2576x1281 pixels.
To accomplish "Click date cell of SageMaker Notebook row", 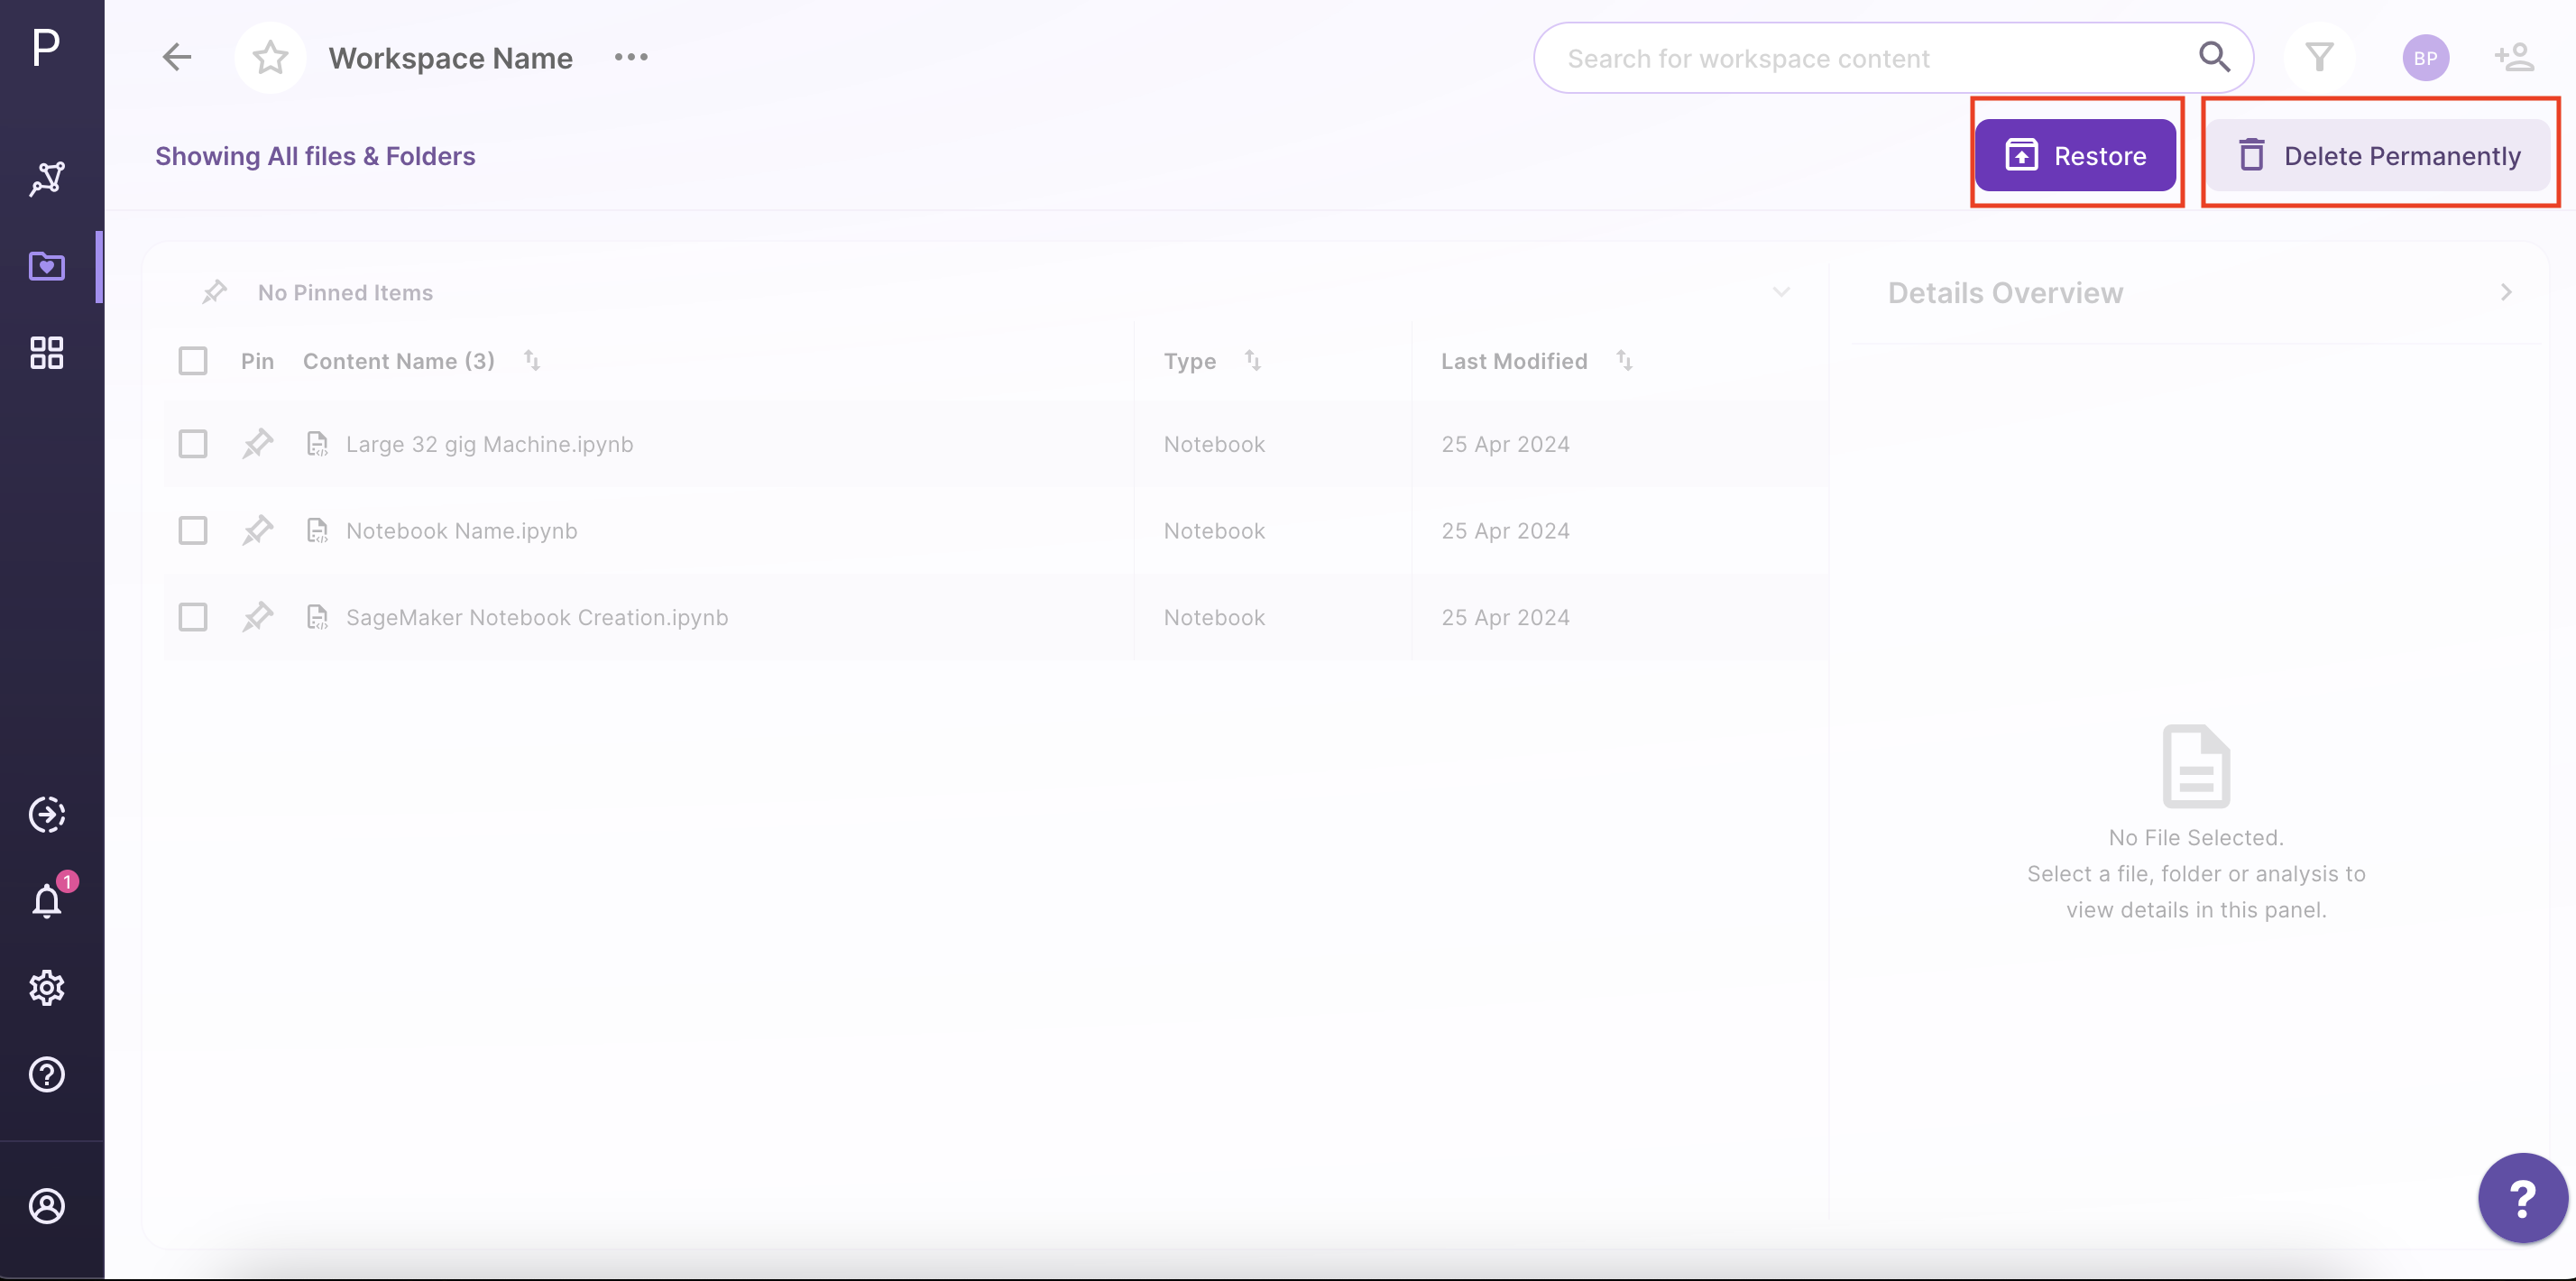I will (1505, 618).
